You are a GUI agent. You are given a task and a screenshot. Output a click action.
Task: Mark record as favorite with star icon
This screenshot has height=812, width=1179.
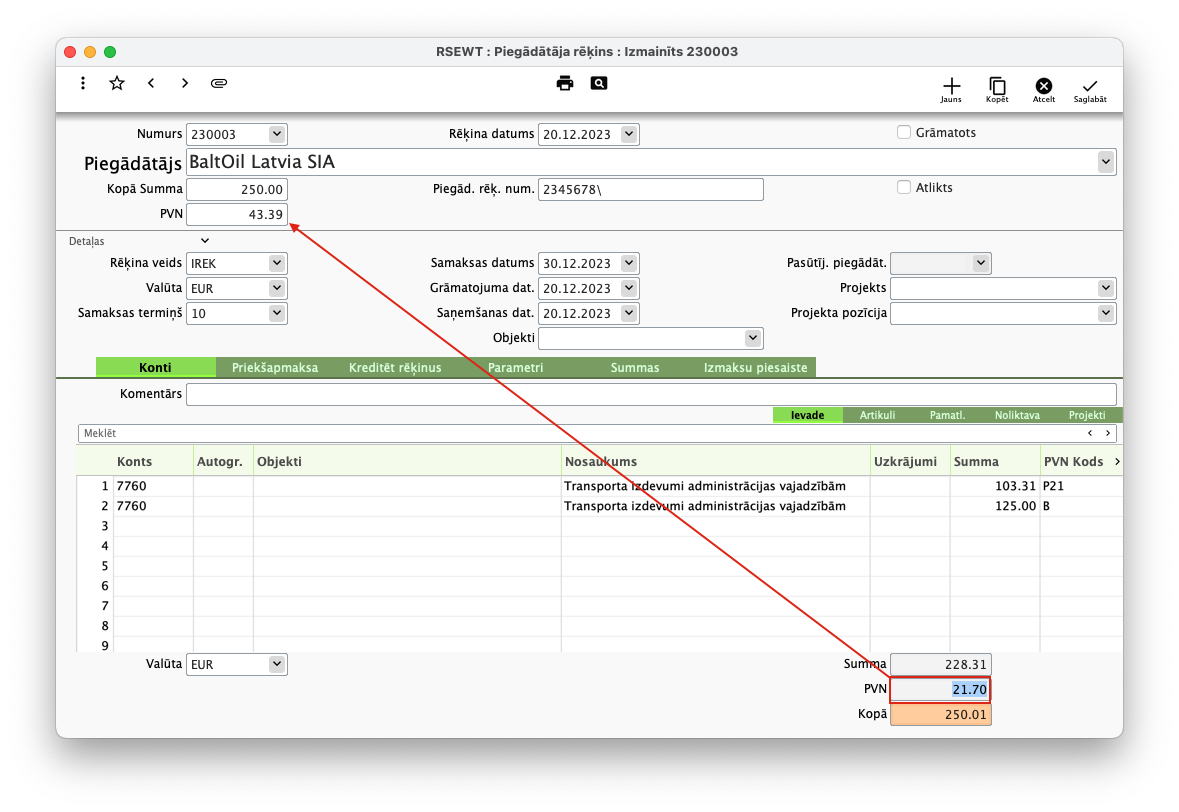coord(117,84)
